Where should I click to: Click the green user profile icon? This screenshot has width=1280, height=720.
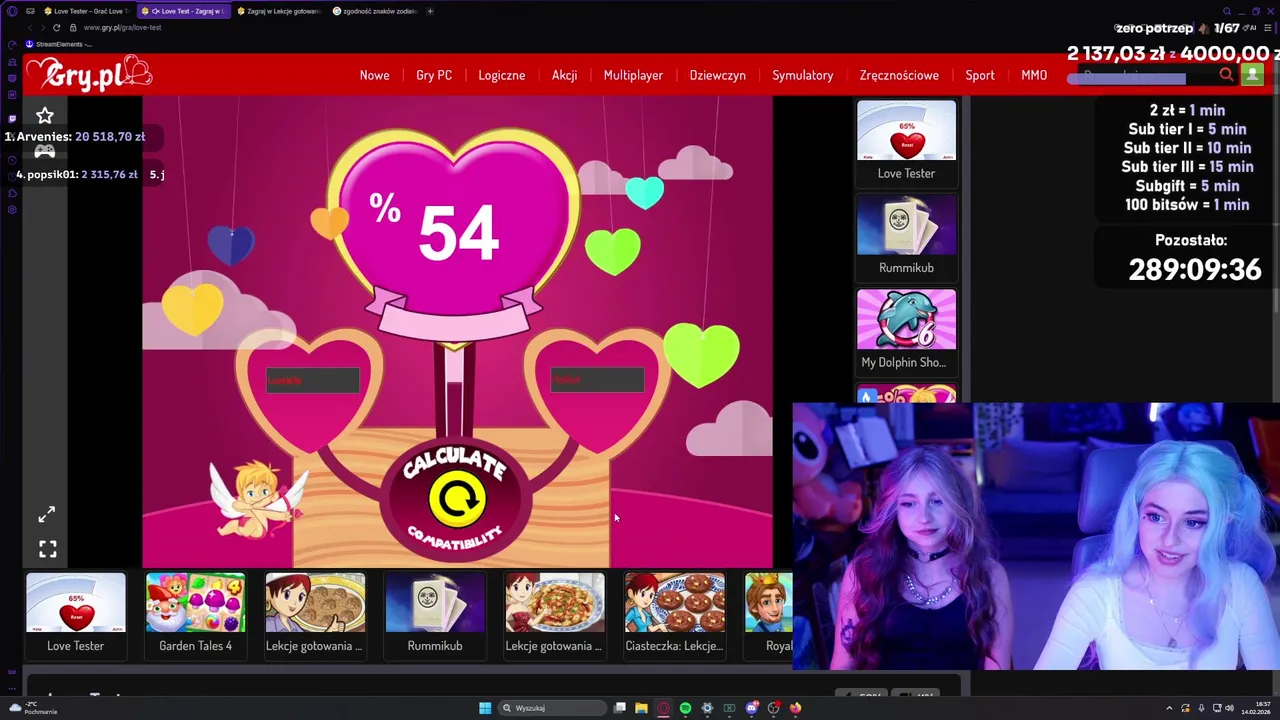[x=1252, y=74]
